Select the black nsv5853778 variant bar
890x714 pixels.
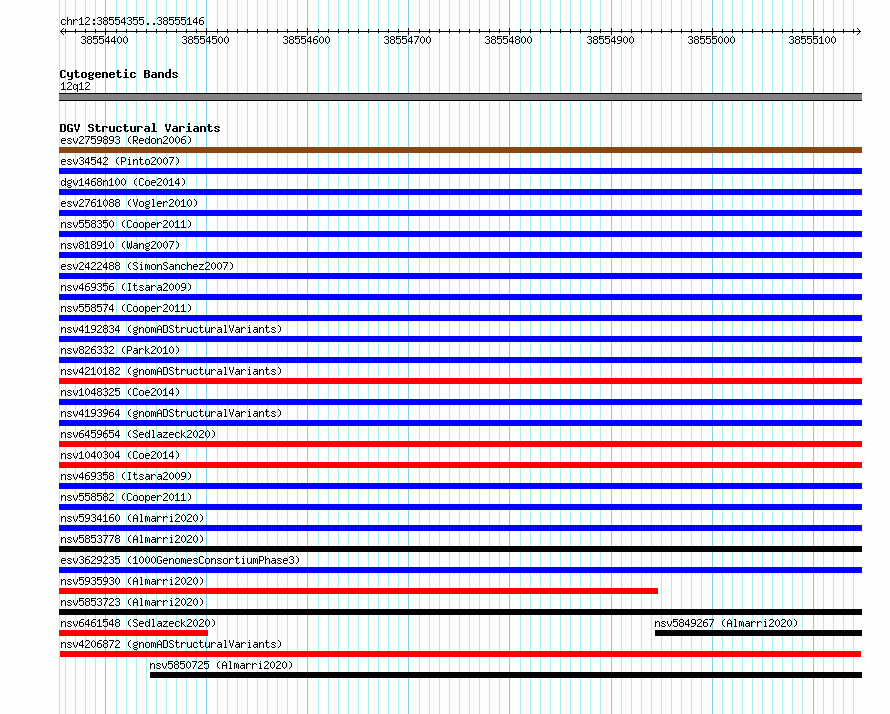coord(460,549)
